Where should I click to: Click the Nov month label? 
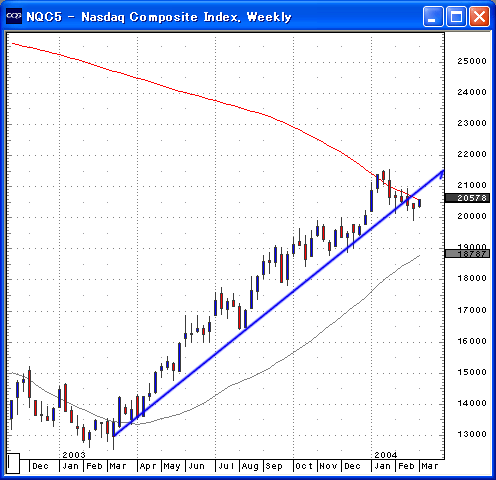point(328,466)
